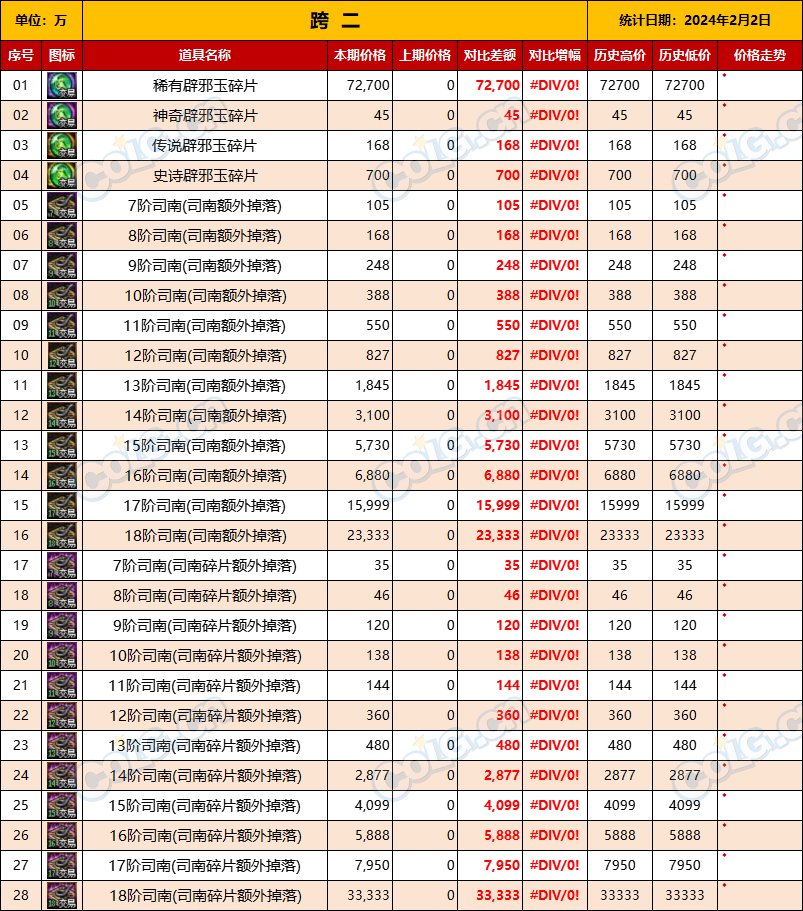Viewport: 803px width, 911px height.
Task: Select the 18阶司南(司南碎片额外掉落) name cell
Action: [x=205, y=896]
